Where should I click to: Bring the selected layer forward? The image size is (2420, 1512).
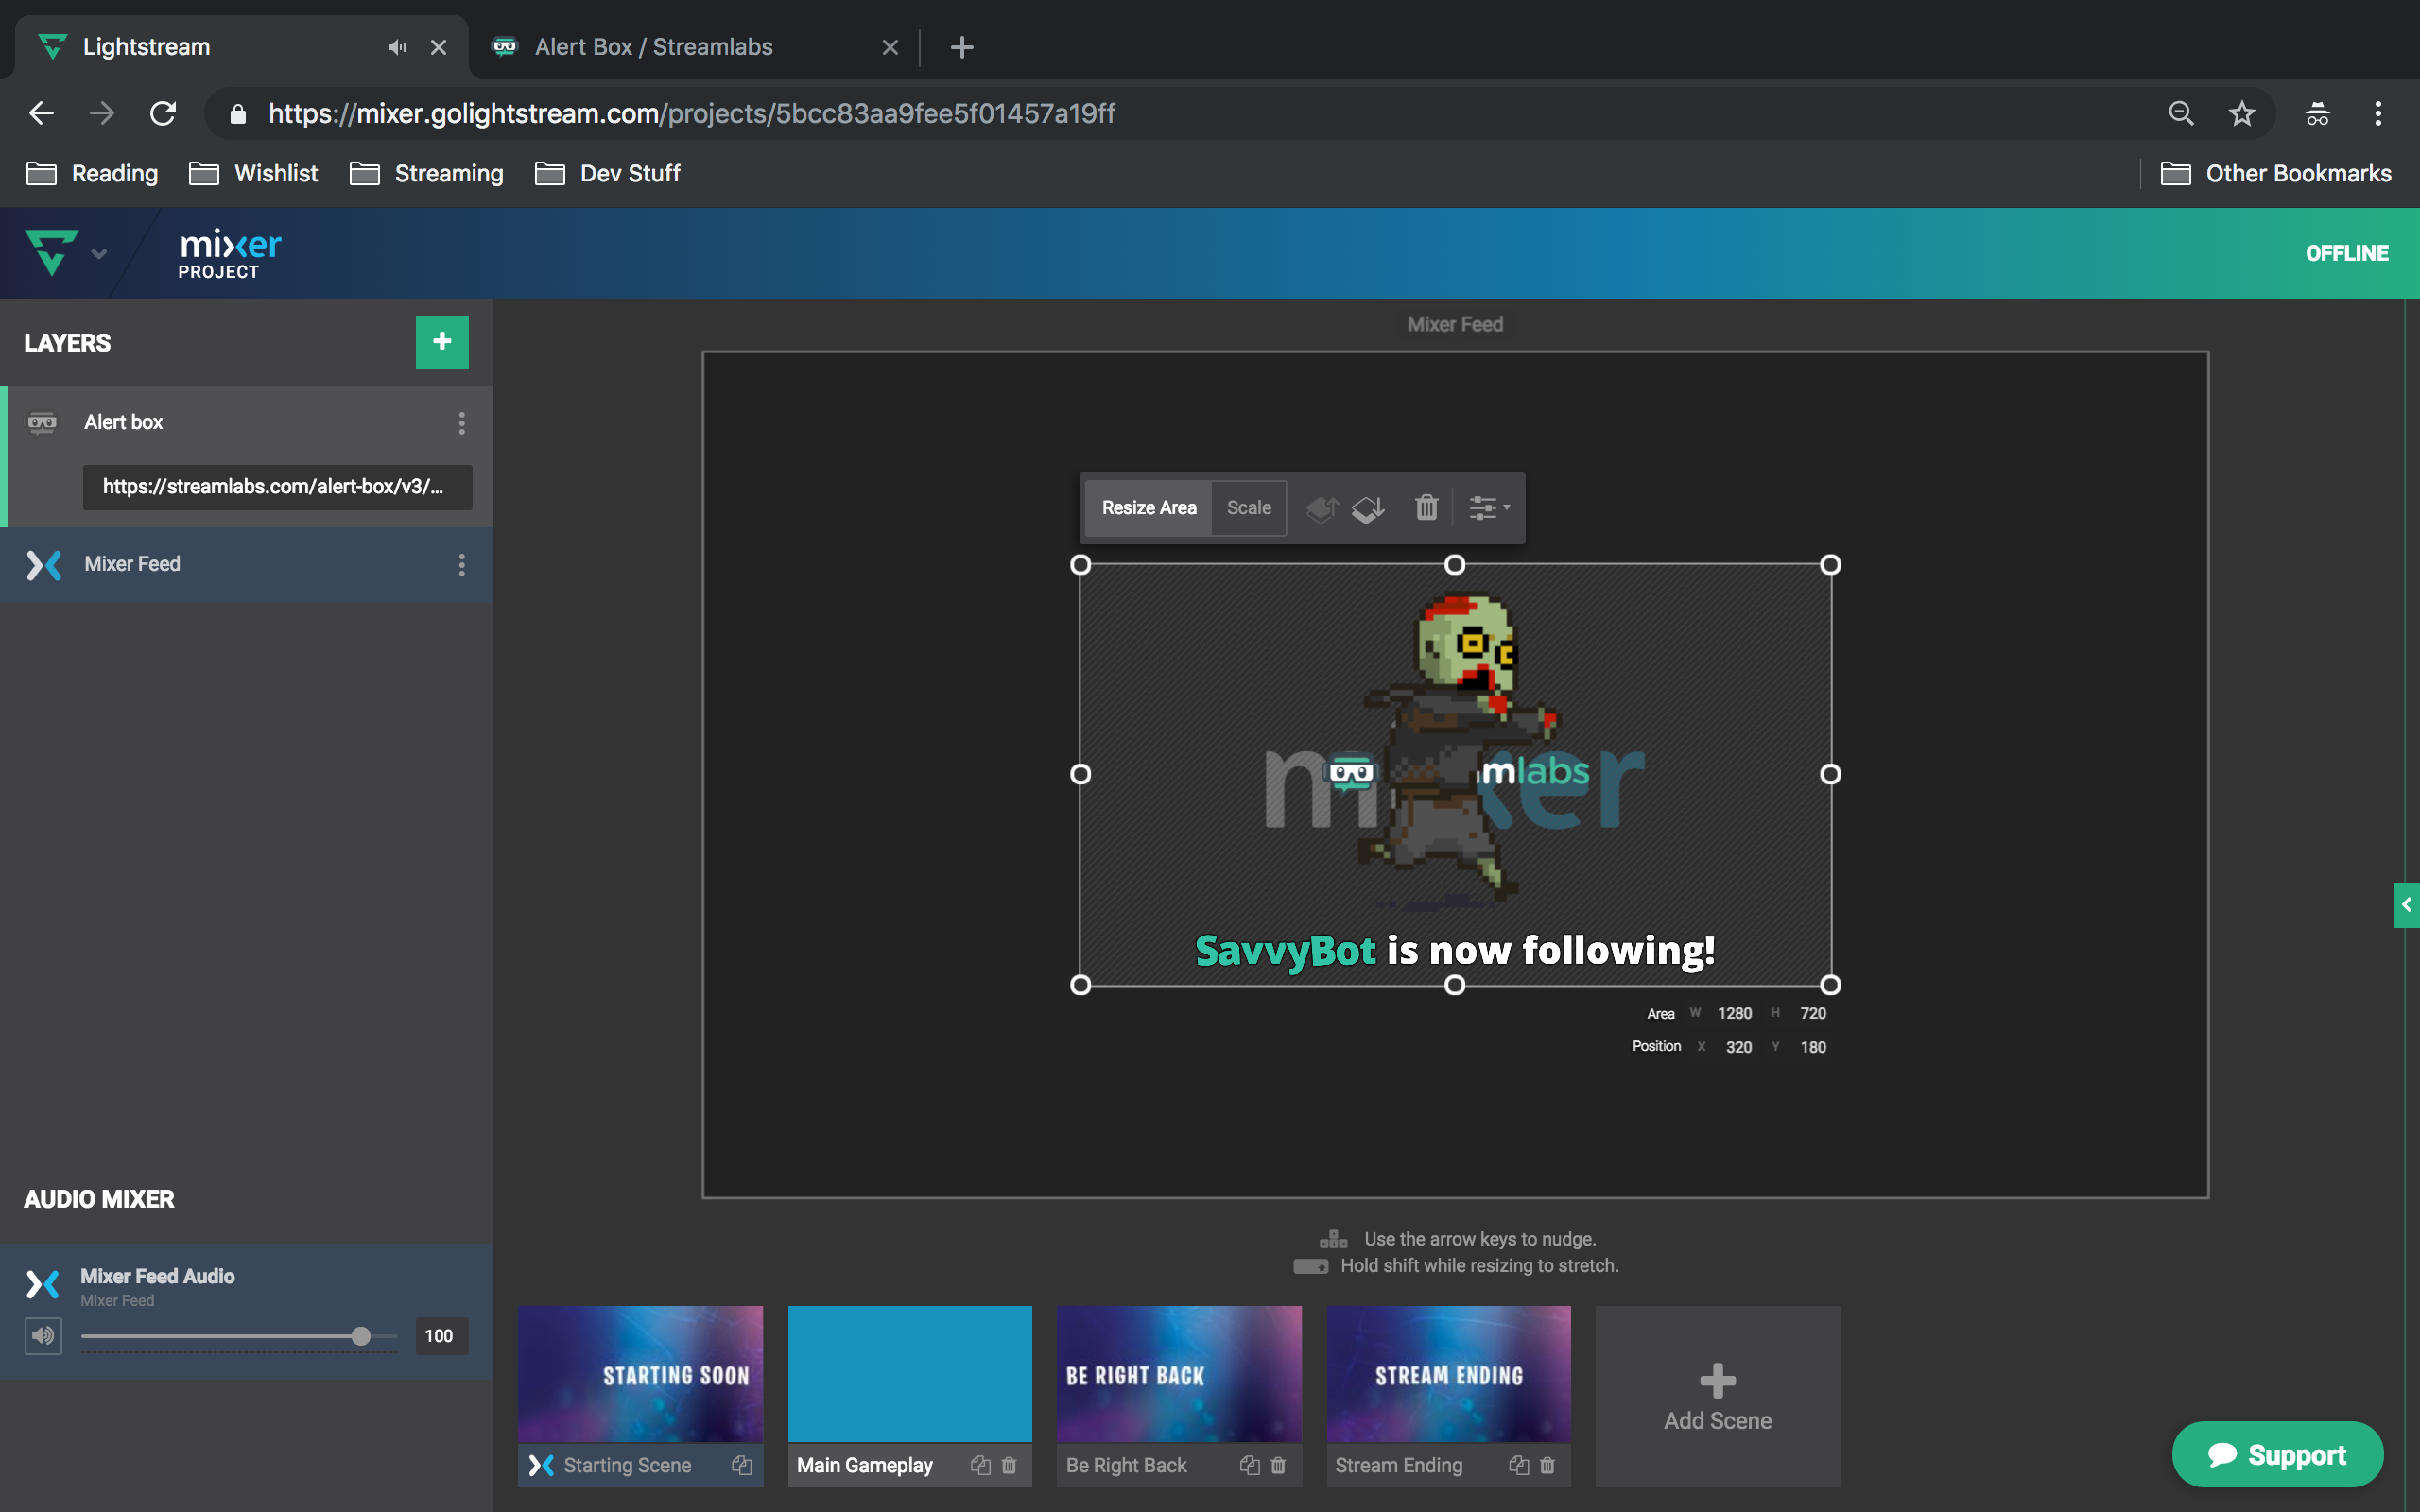click(x=1322, y=508)
